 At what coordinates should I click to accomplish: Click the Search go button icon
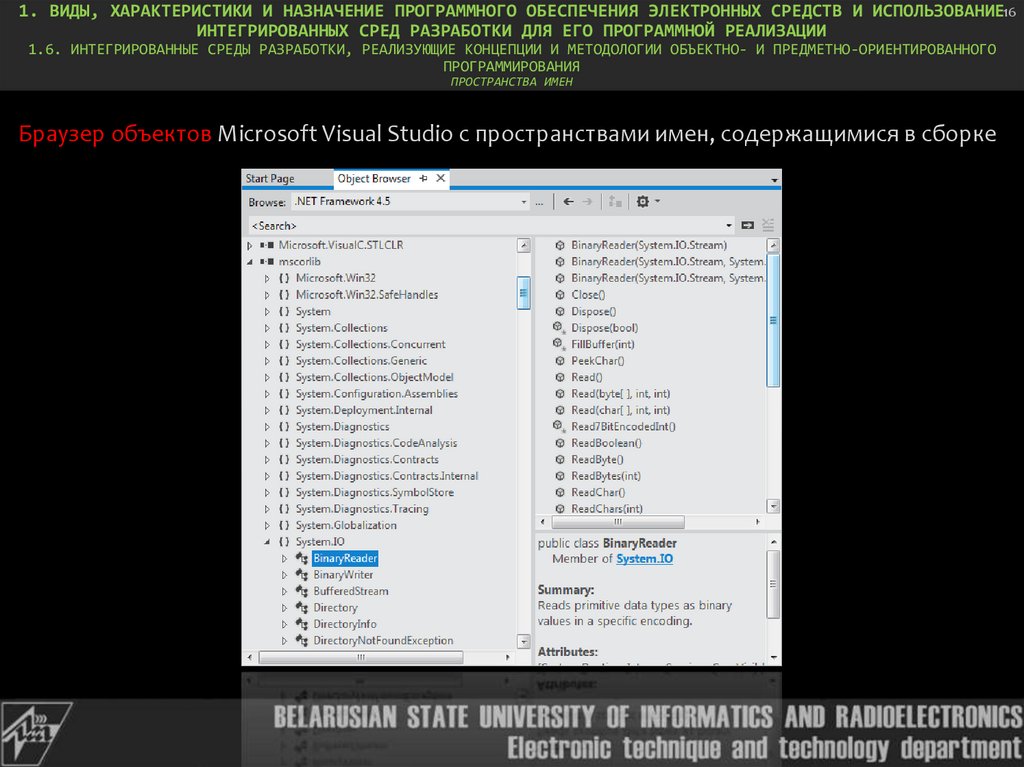(x=748, y=225)
